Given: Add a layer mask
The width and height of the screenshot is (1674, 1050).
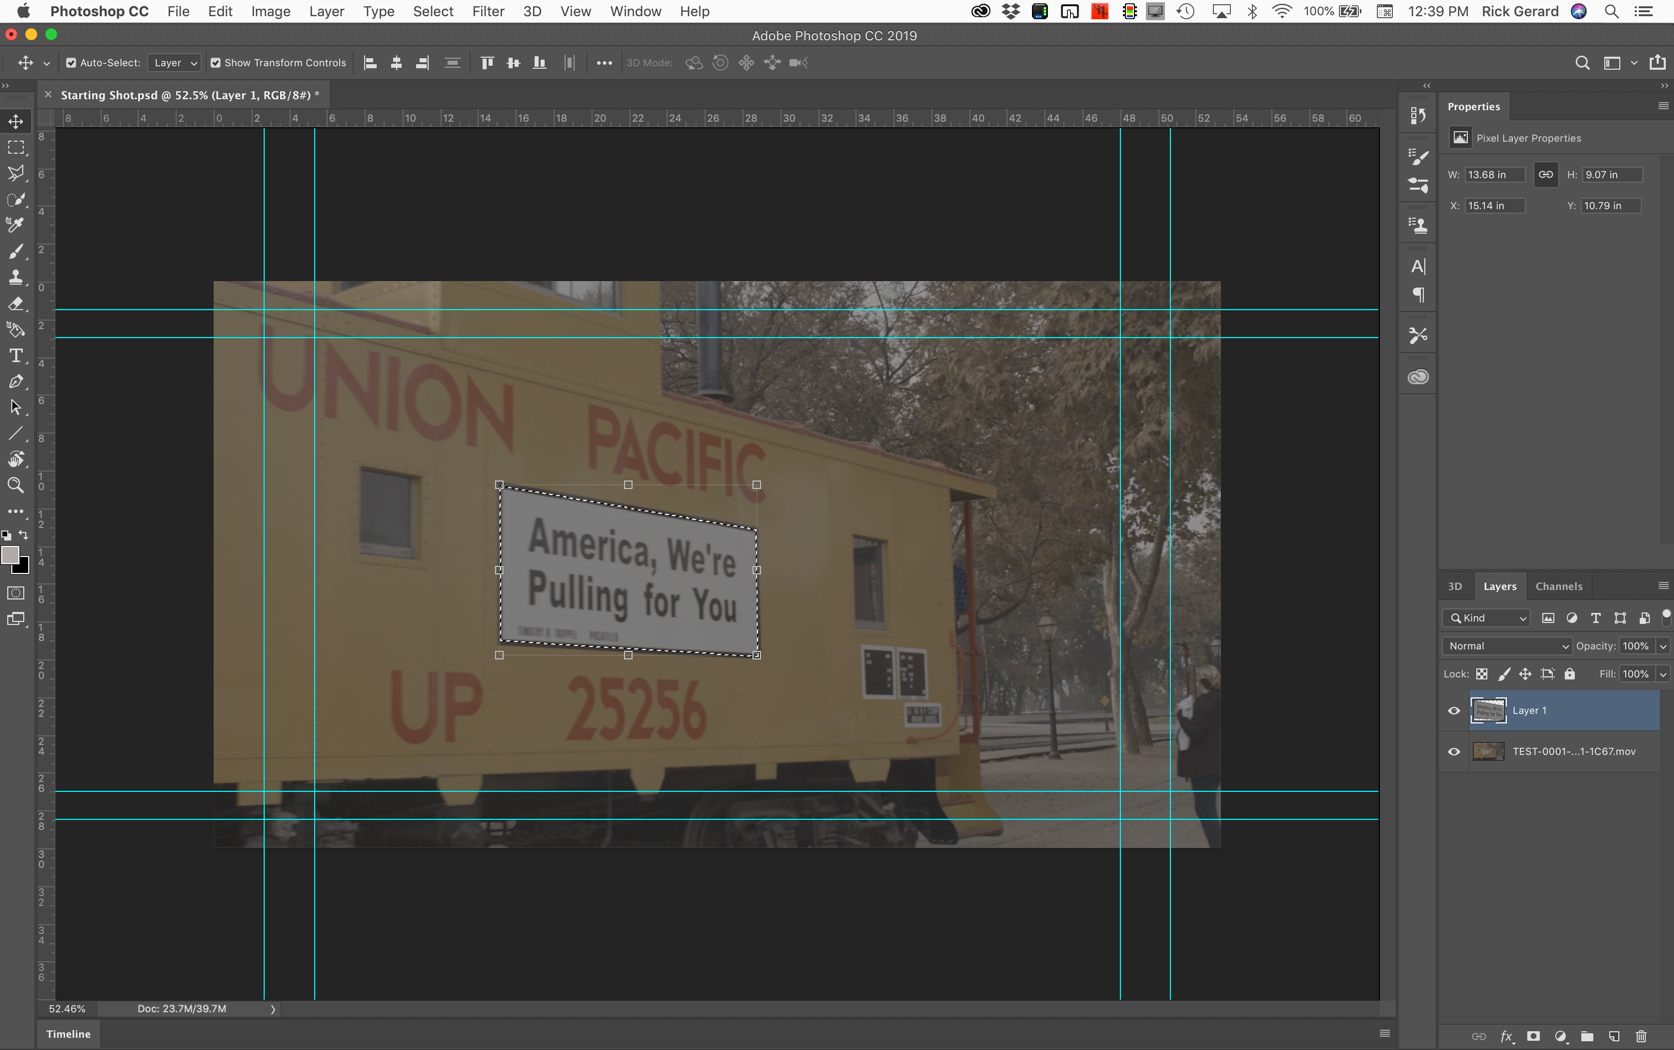Looking at the screenshot, I should pos(1533,1037).
